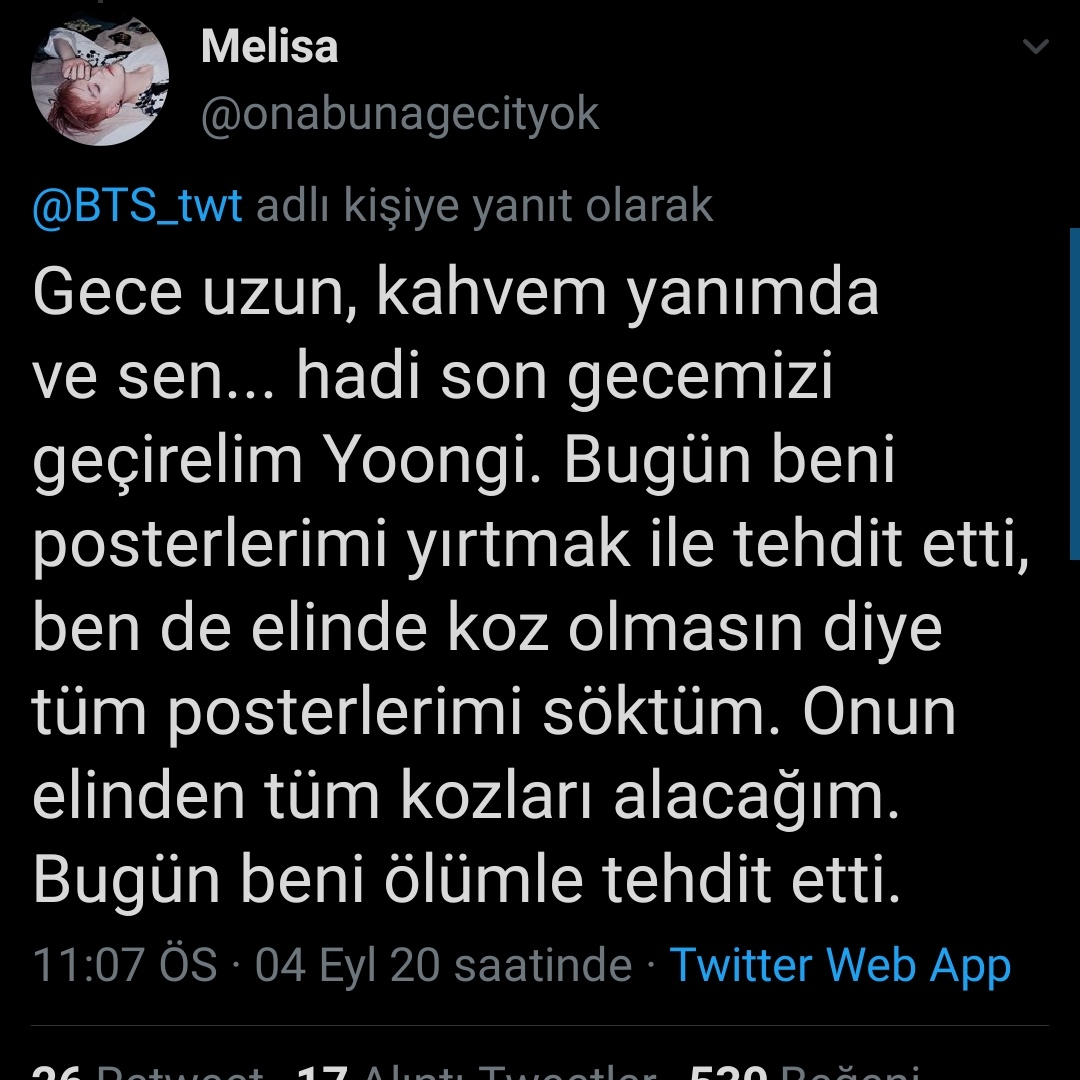Viewport: 1080px width, 1080px height.
Task: Open the @BTS_twt mention link
Action: [138, 207]
